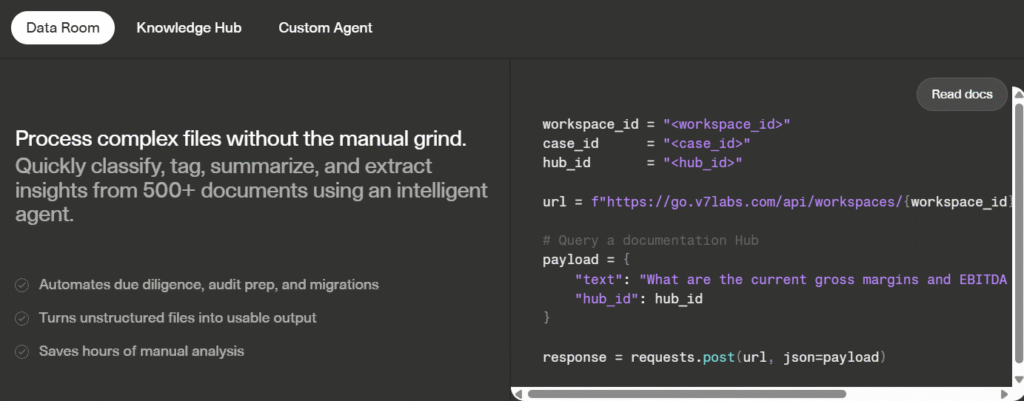Click the workspace_id assignment code line
This screenshot has height=401, width=1024.
667,124
